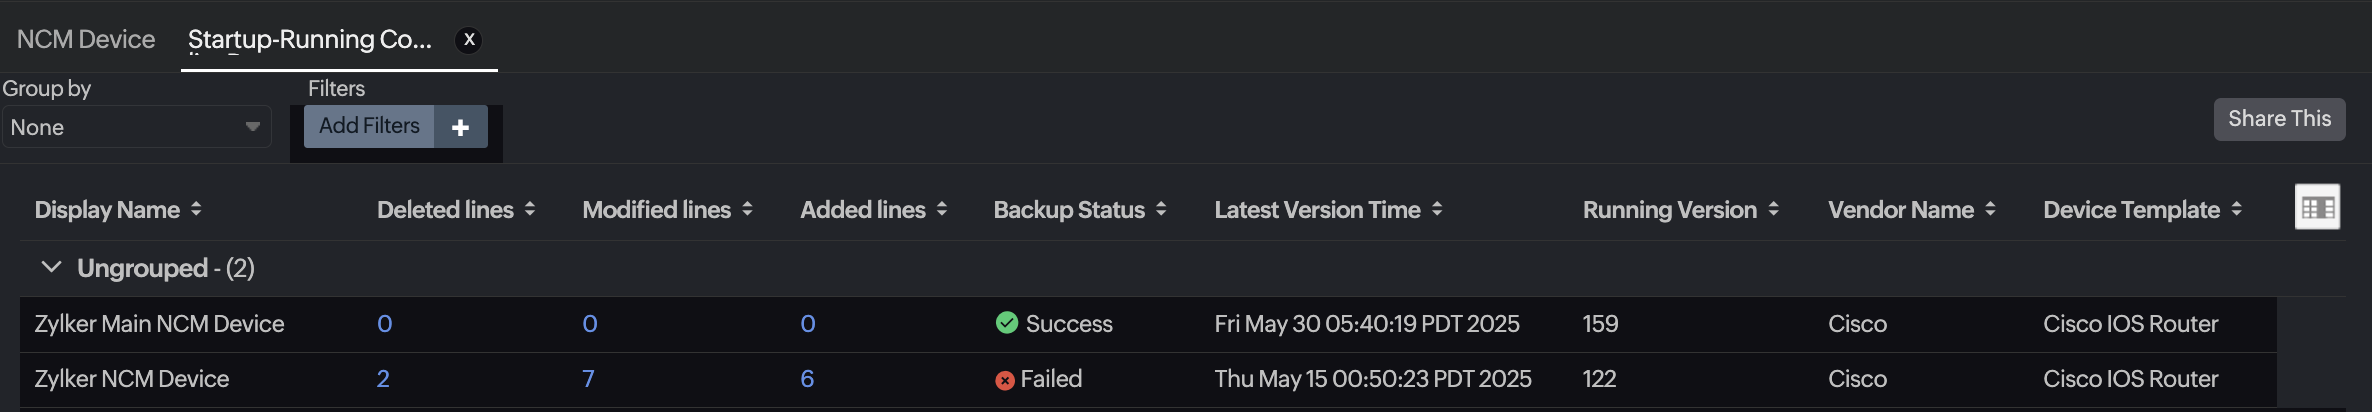Viewport: 2372px width, 412px height.
Task: Open the column chooser icon
Action: tap(2317, 207)
